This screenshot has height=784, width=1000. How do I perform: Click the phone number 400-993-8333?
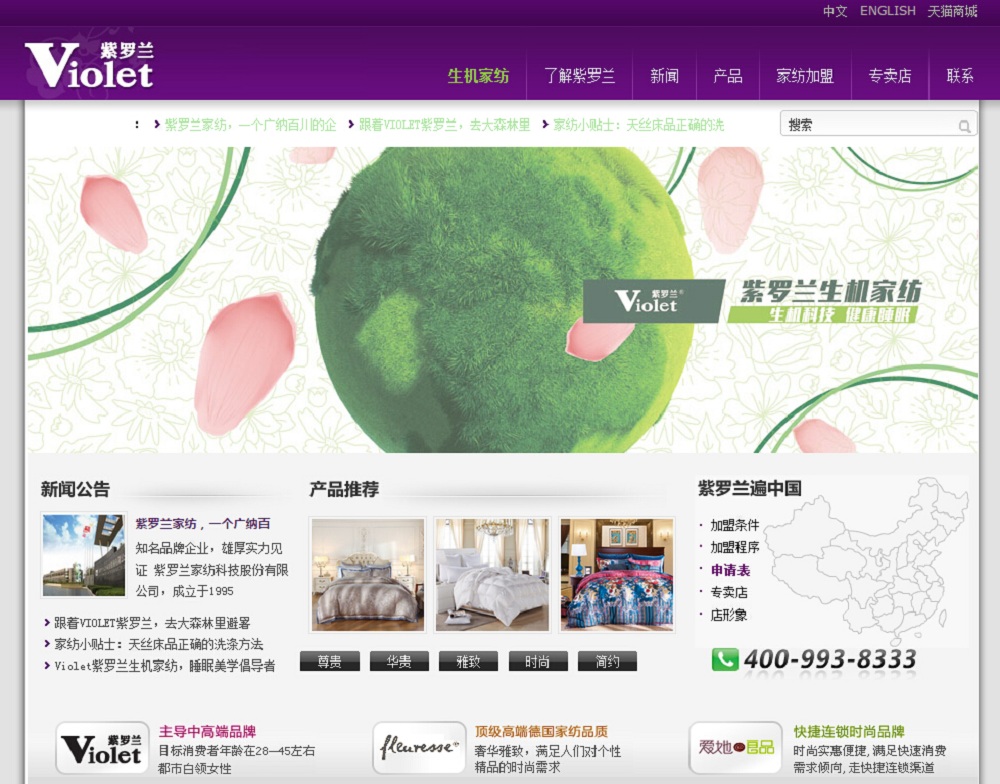pyautogui.click(x=830, y=659)
